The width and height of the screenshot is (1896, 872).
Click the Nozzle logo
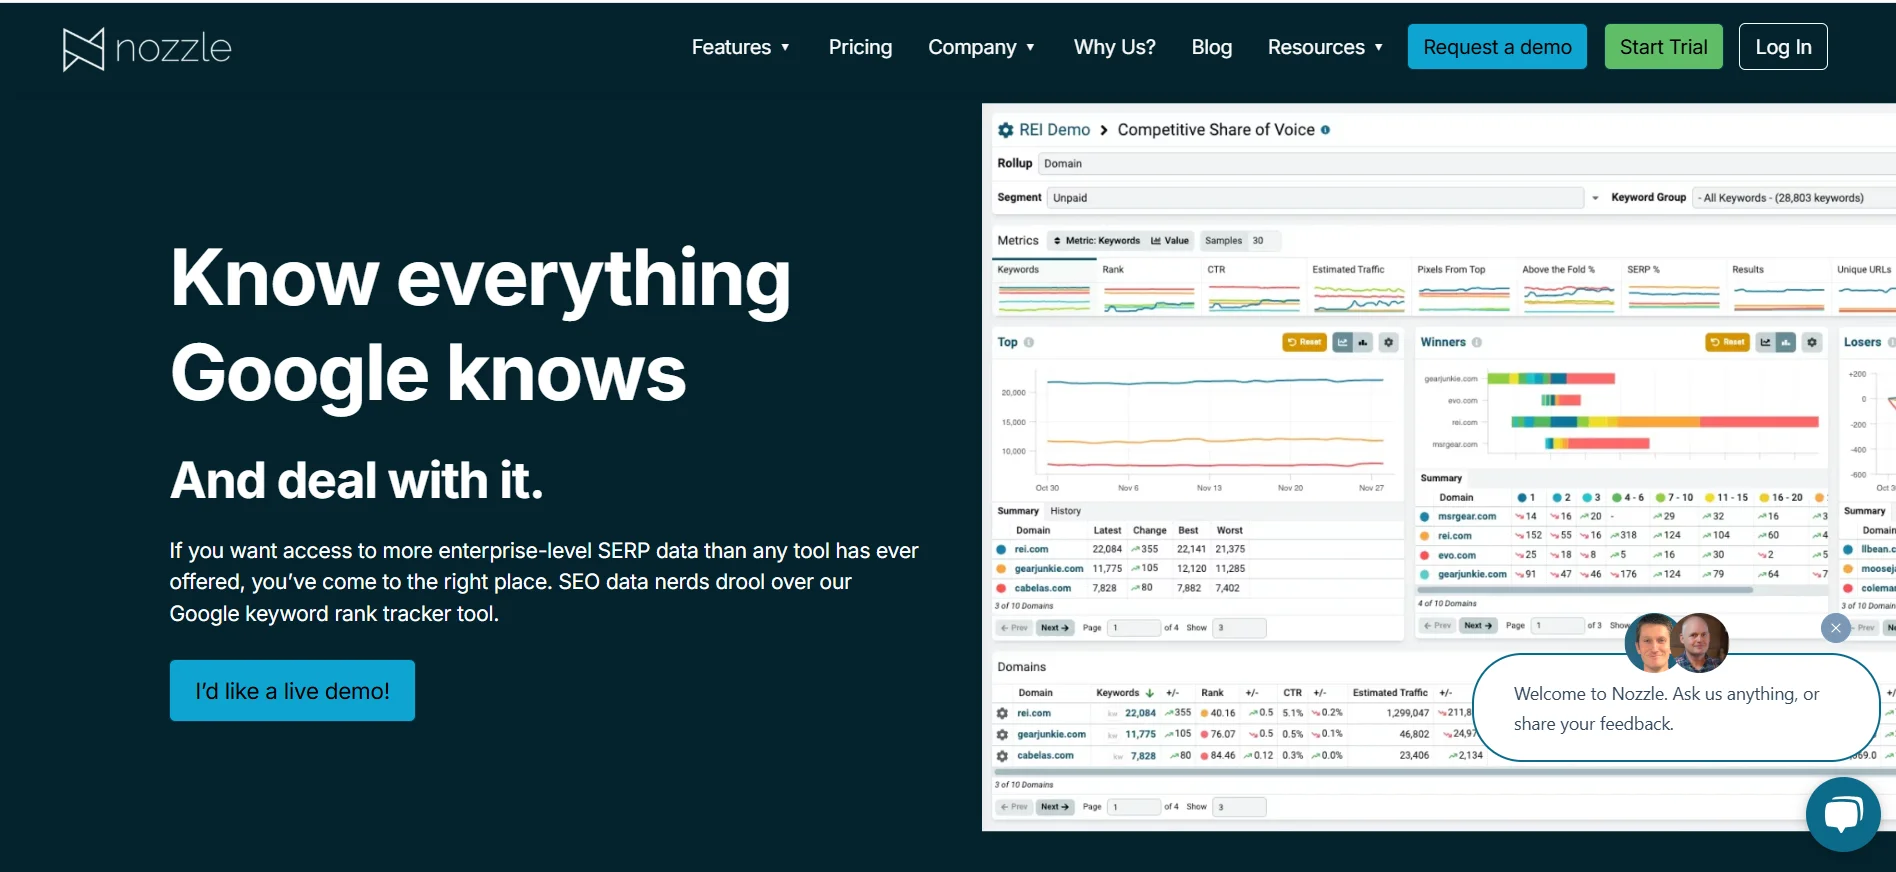coord(147,48)
